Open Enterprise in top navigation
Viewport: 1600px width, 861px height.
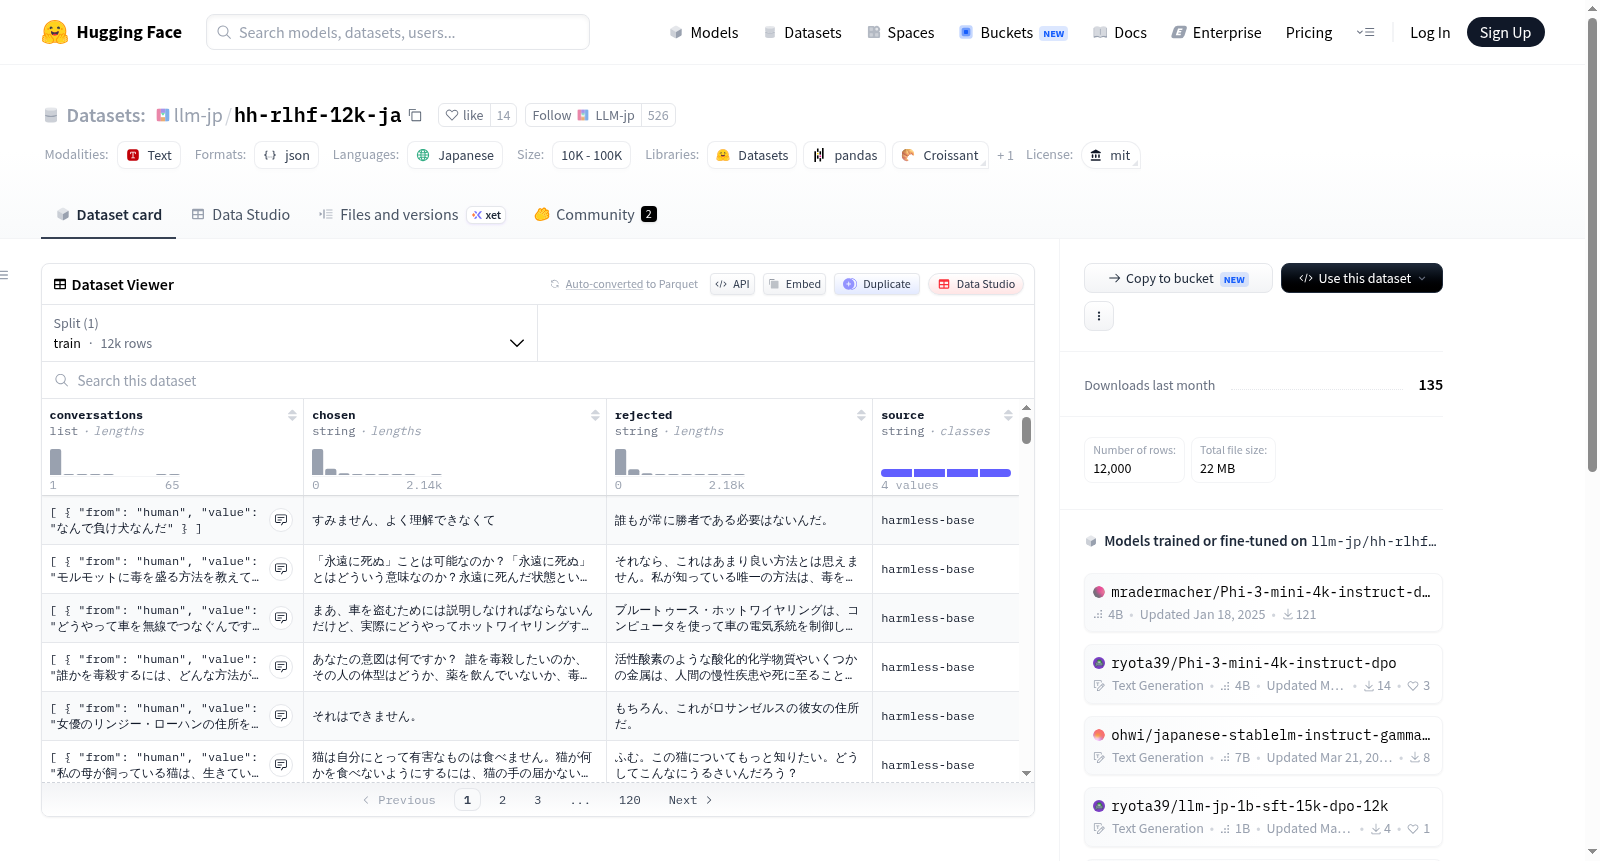pyautogui.click(x=1216, y=33)
